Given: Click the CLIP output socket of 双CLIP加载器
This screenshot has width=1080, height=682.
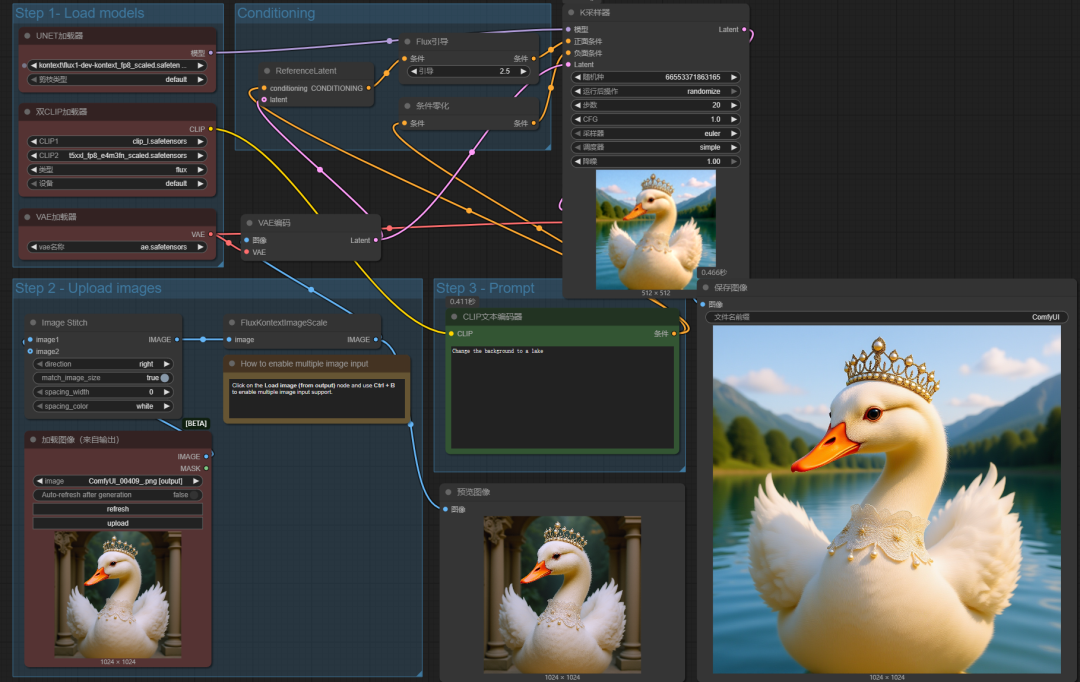Looking at the screenshot, I should (211, 129).
